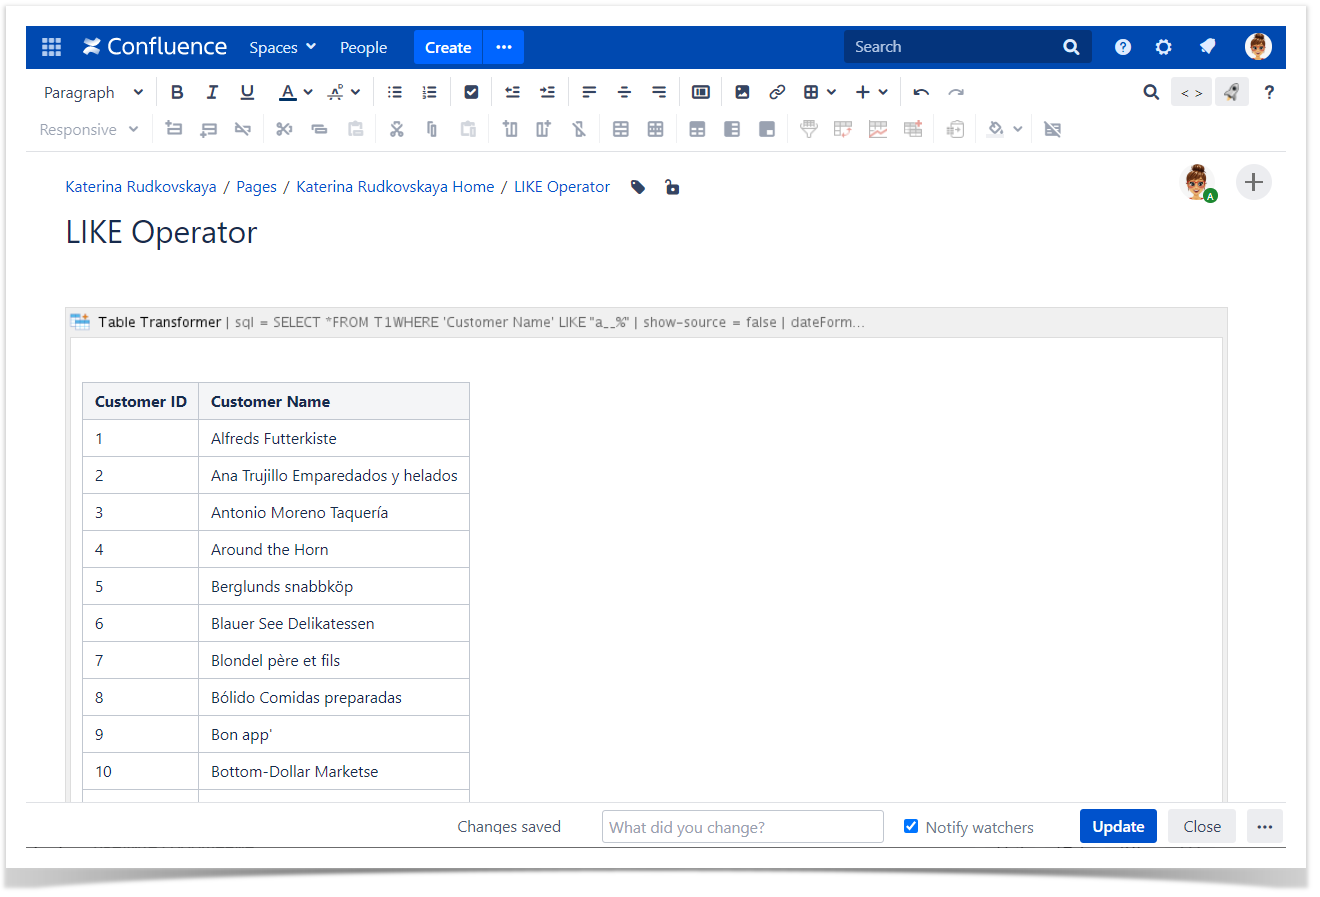The image size is (1320, 897).
Task: Open the Insert more content plus dropdown
Action: 871,92
